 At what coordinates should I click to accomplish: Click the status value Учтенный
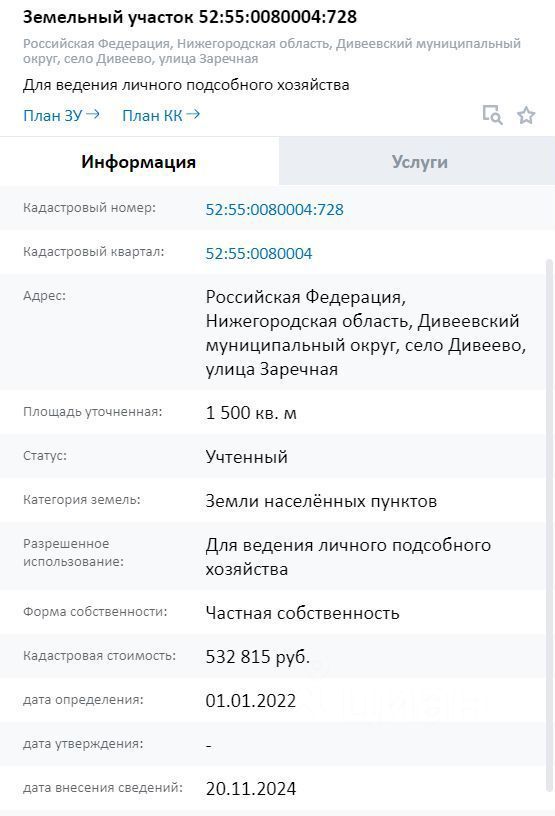pos(246,456)
